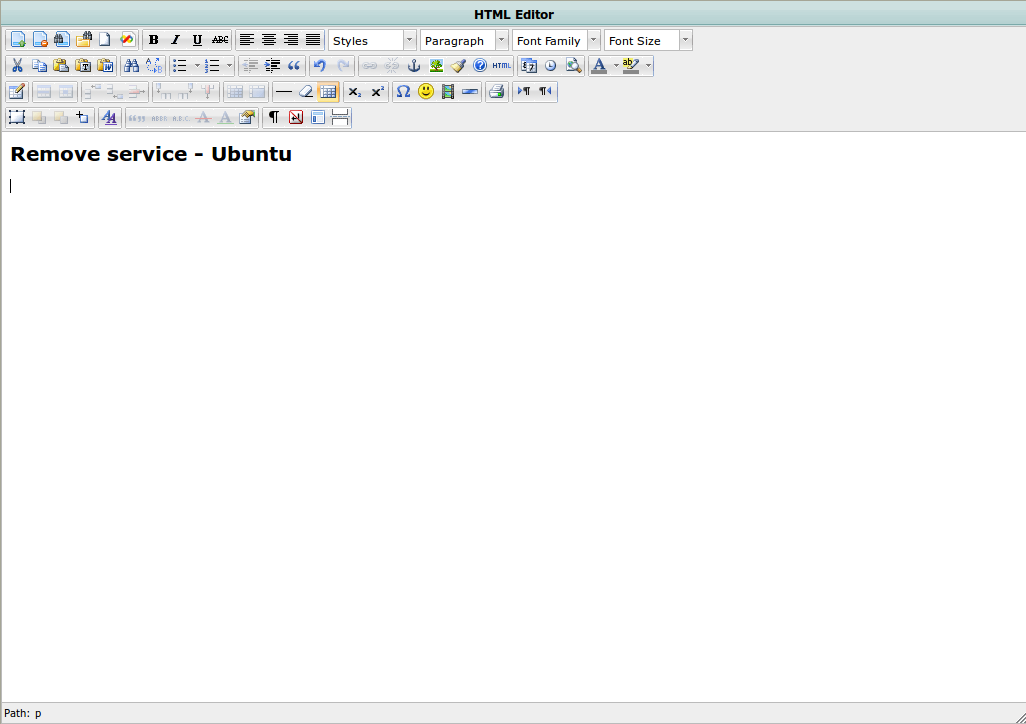Toggle visual control characters (pilcrow)
The image size is (1026, 724).
(x=274, y=118)
